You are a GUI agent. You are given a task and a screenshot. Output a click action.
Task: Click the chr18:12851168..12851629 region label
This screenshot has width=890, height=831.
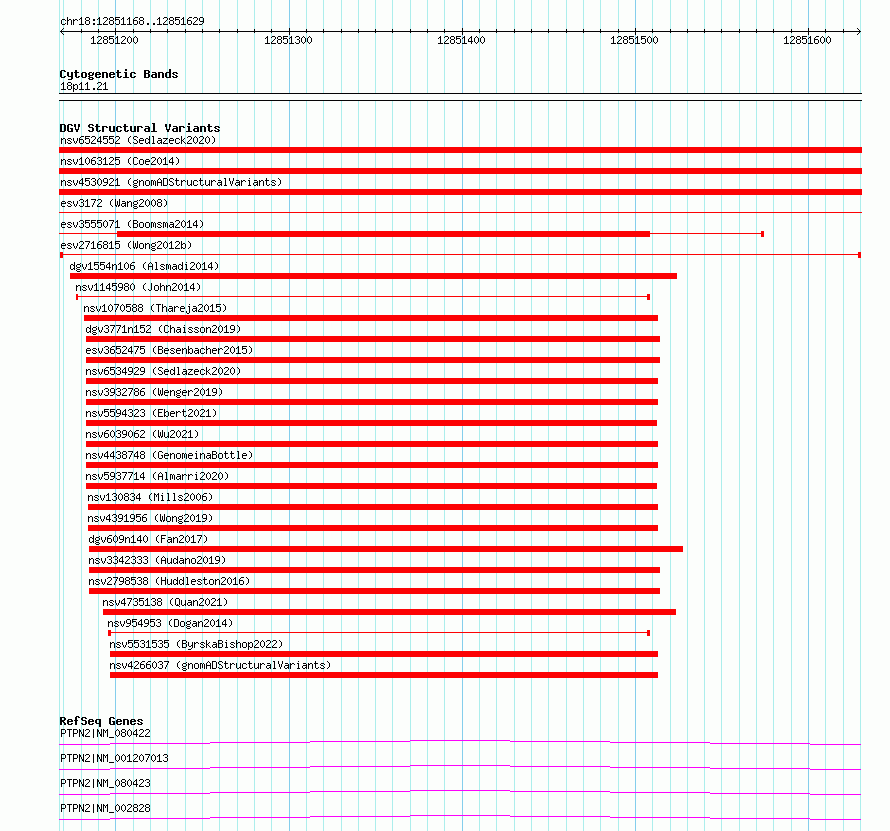coord(132,21)
